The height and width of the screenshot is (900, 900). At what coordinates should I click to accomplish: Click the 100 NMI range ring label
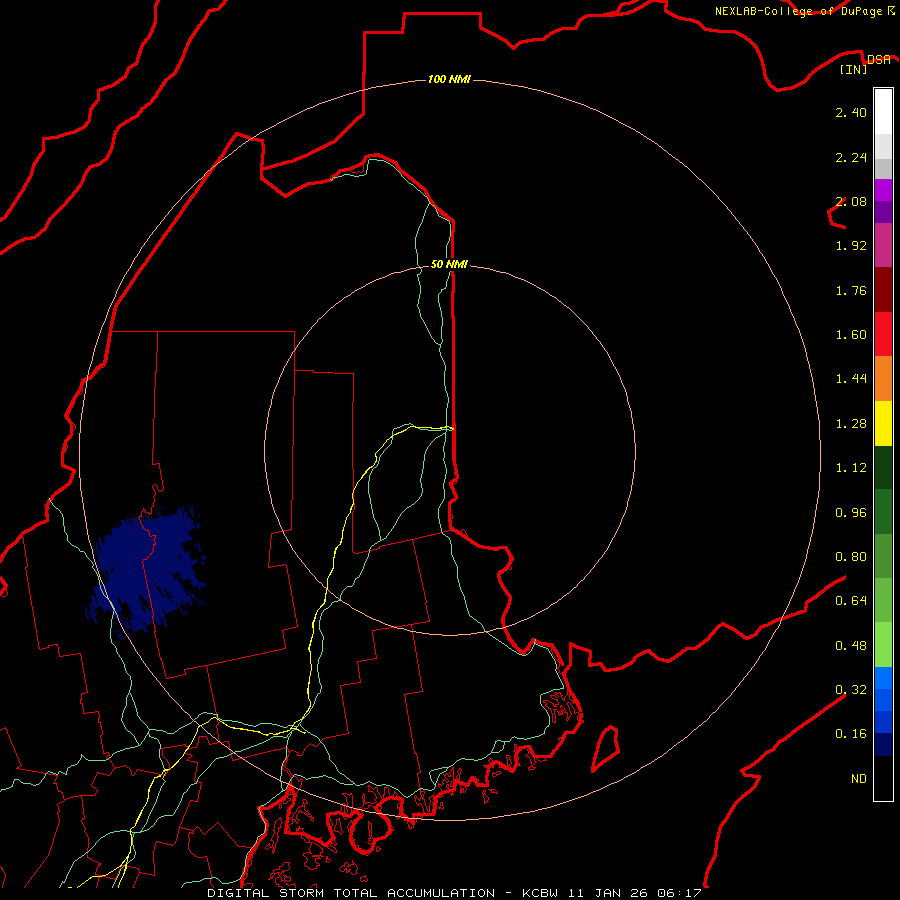coord(449,79)
